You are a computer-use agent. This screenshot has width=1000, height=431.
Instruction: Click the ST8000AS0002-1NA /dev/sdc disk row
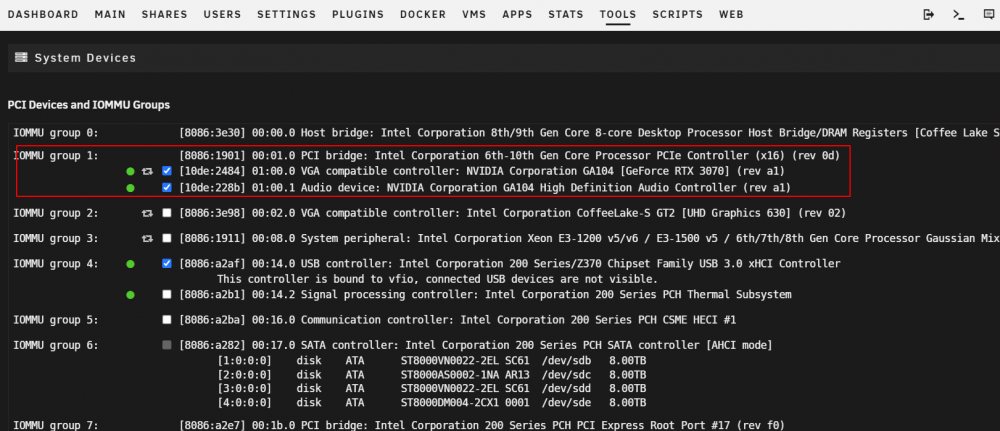point(432,374)
